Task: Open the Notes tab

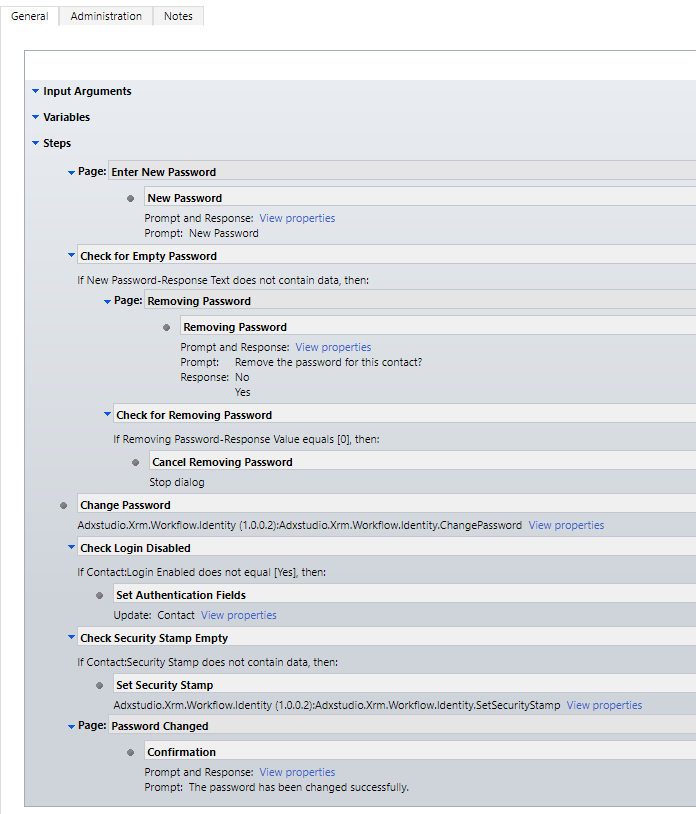Action: pos(178,16)
